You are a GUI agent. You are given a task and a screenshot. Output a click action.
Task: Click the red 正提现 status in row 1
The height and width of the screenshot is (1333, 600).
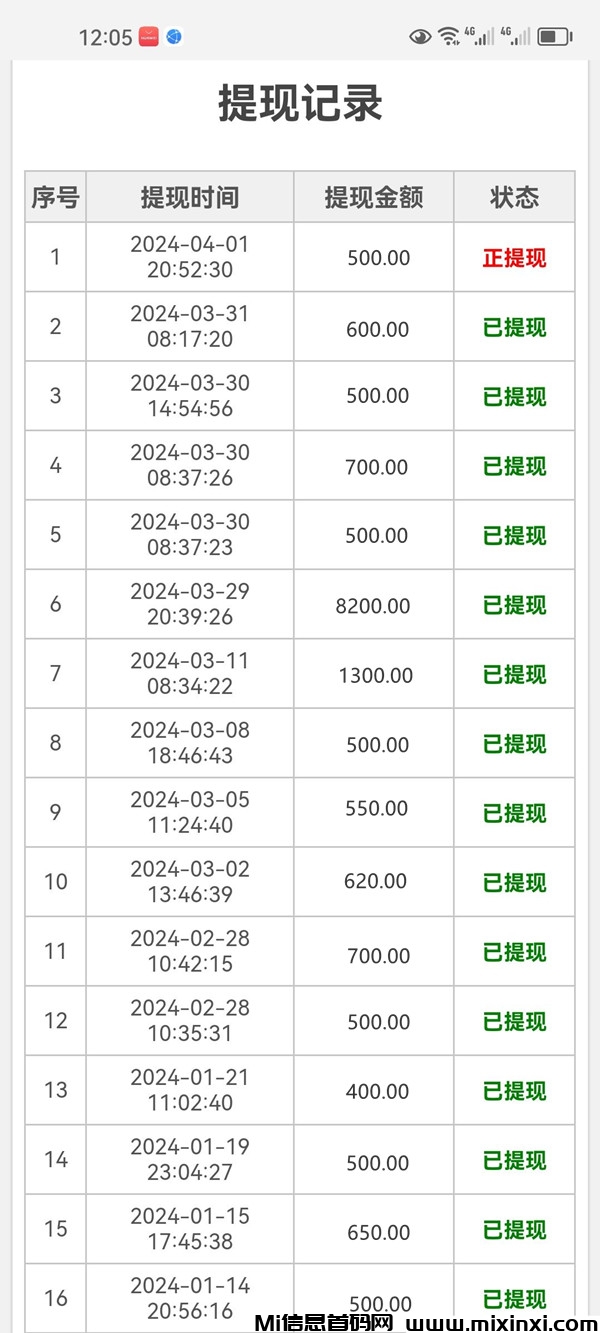pos(514,258)
